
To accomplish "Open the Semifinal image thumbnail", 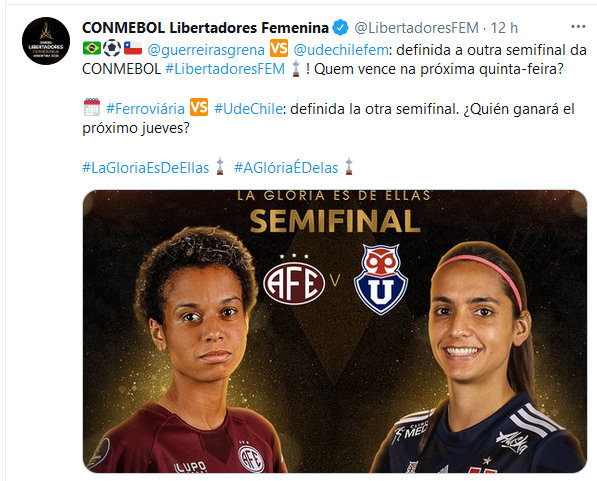I will (x=335, y=331).
